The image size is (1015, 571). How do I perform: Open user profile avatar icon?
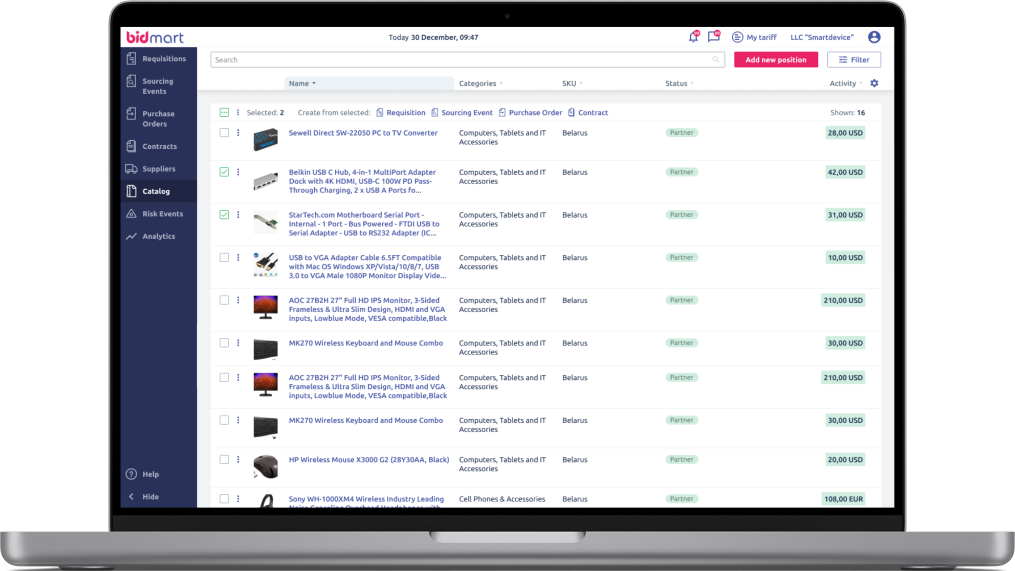[x=874, y=37]
